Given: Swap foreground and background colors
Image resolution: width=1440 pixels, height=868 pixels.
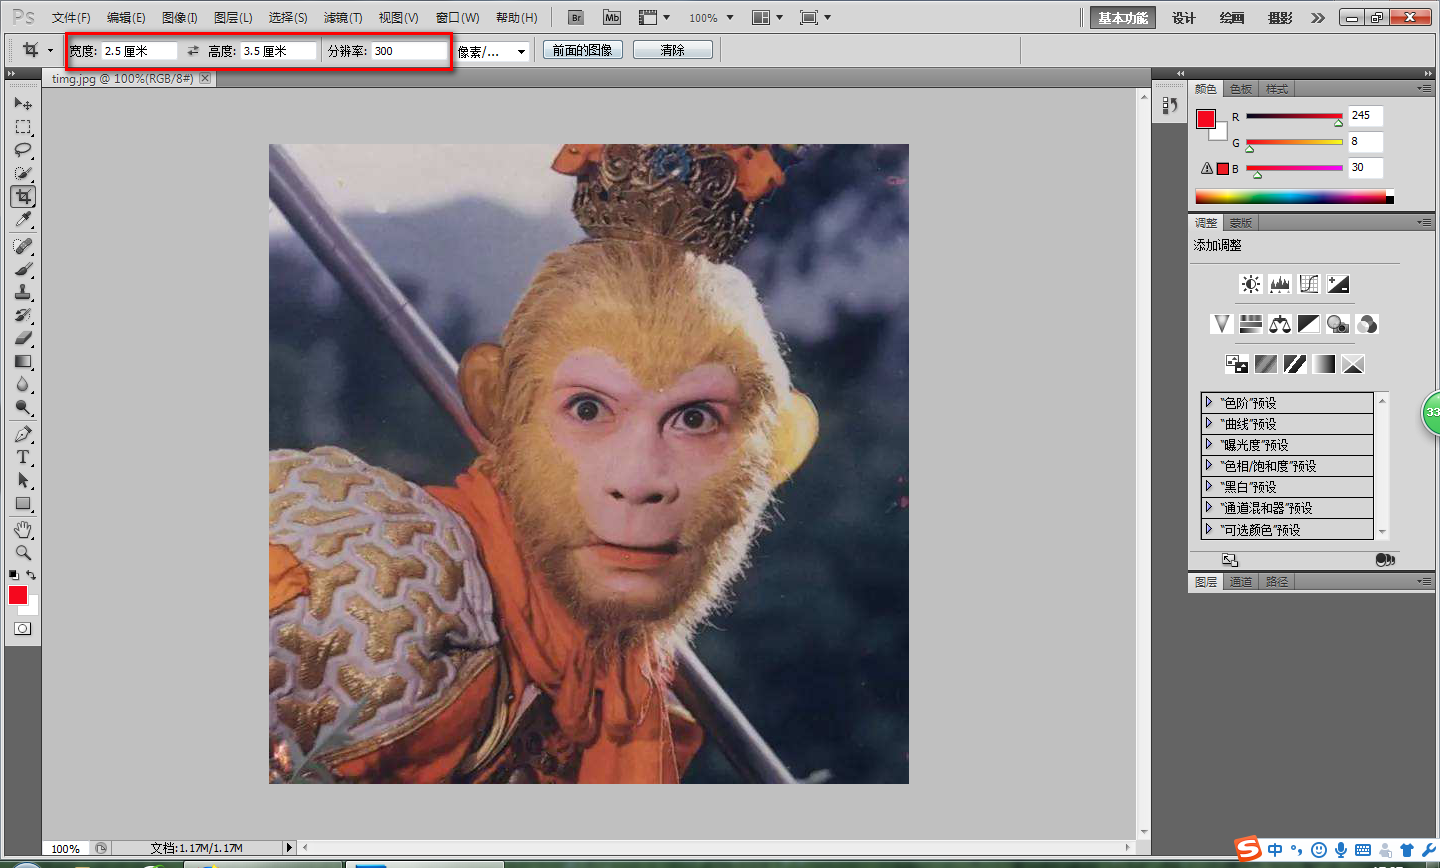Looking at the screenshot, I should point(32,575).
